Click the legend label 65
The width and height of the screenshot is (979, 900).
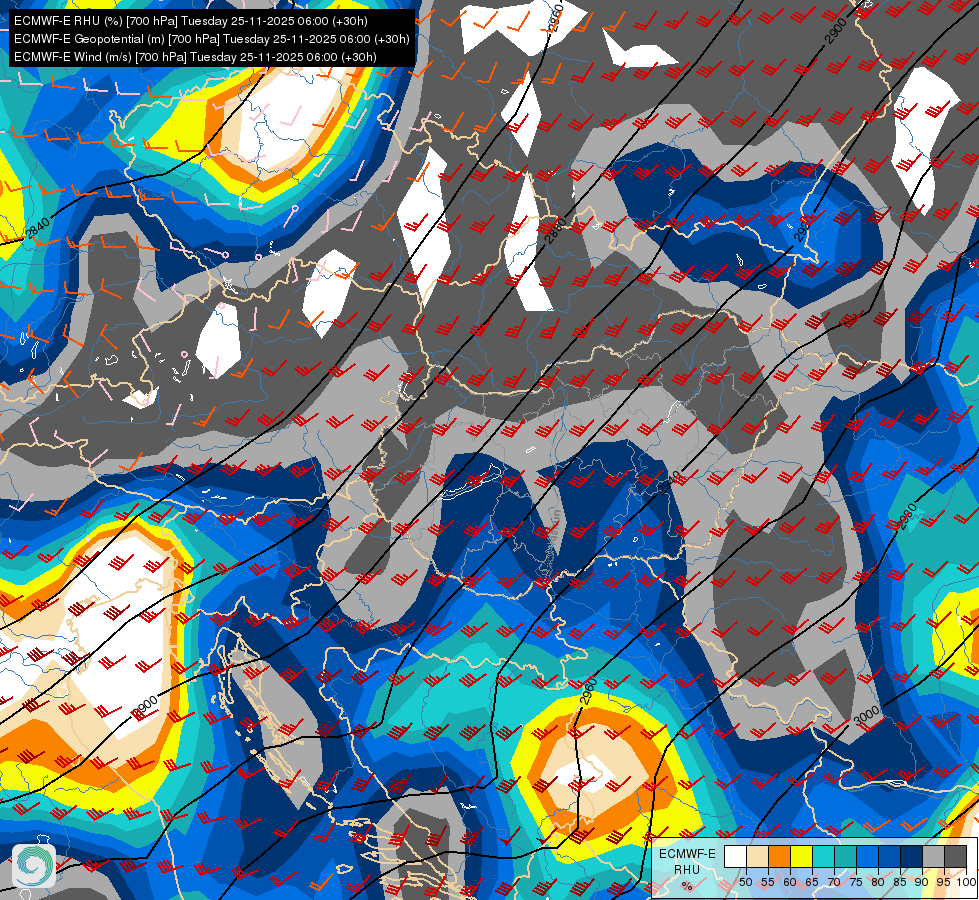[812, 882]
